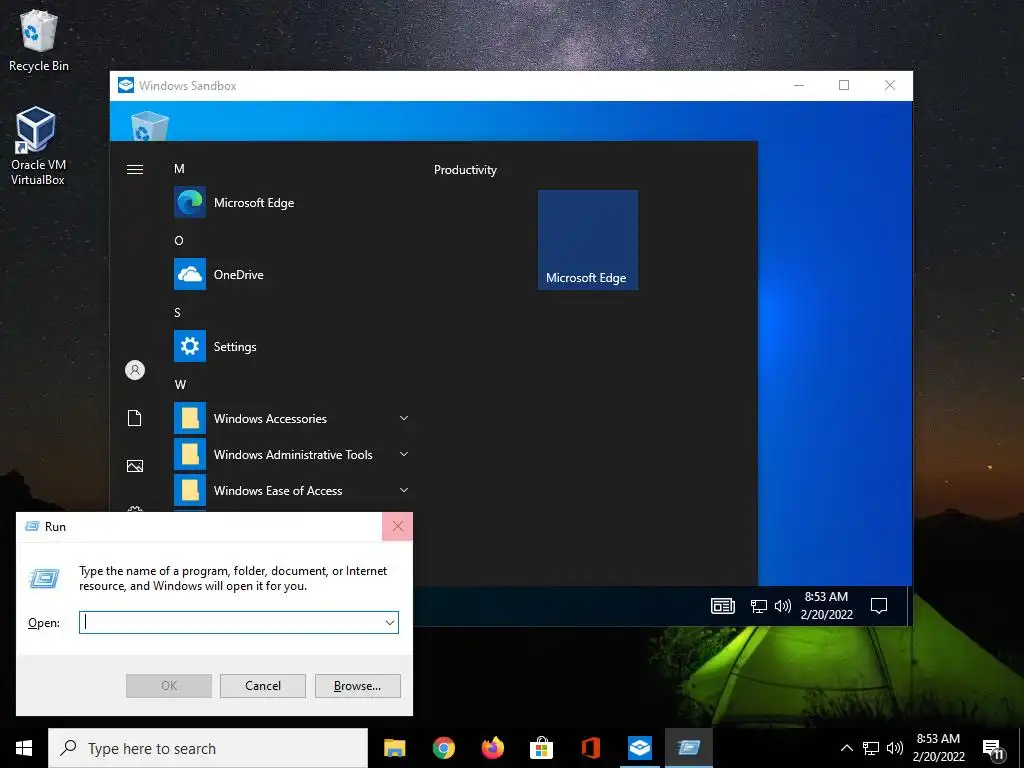Click the Windows Ease of Access folder icon
This screenshot has height=768, width=1024.
pyautogui.click(x=190, y=490)
